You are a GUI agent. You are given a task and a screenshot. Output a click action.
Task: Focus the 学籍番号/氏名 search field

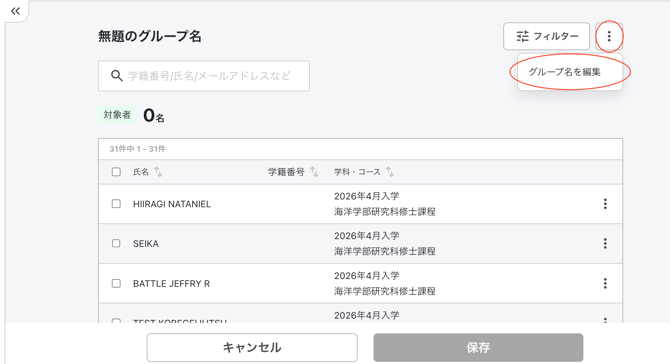click(x=204, y=76)
